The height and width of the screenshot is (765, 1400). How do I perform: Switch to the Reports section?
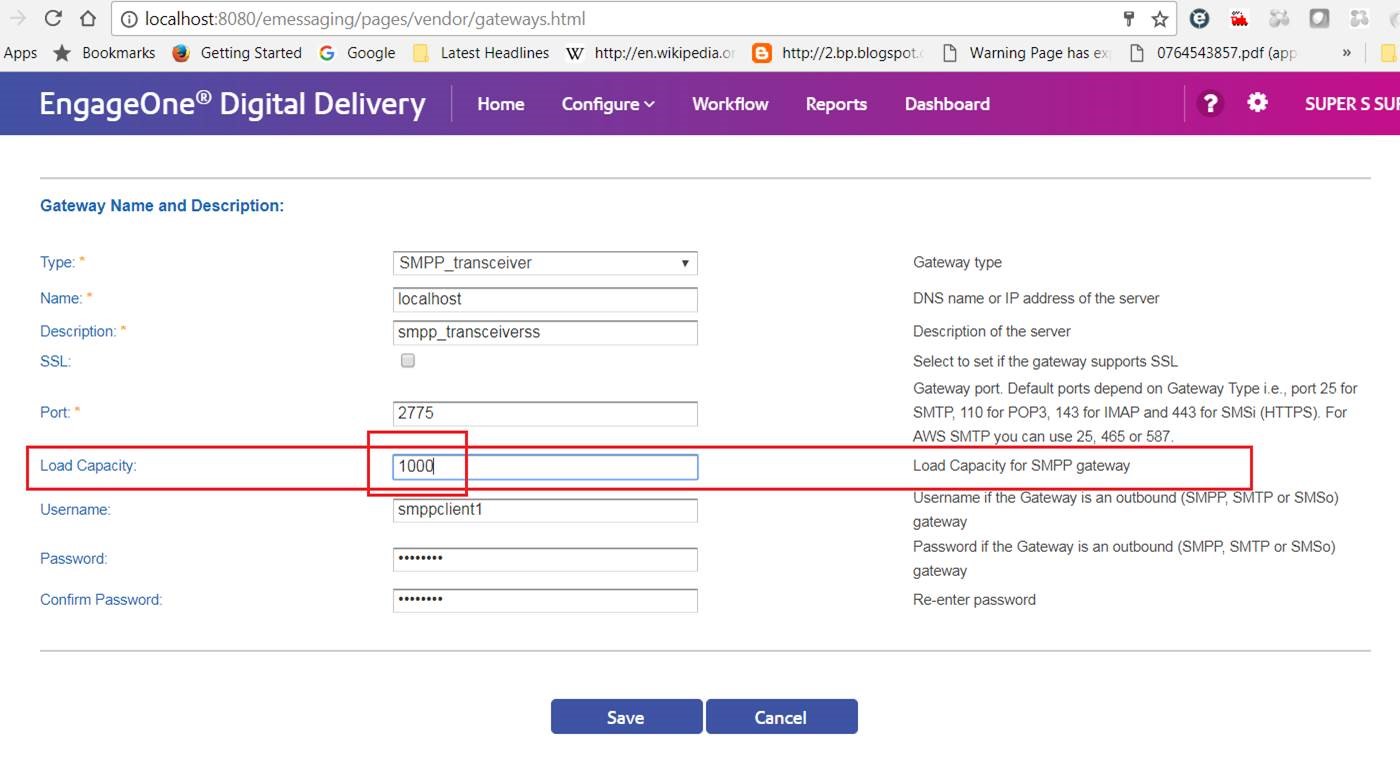[x=836, y=103]
